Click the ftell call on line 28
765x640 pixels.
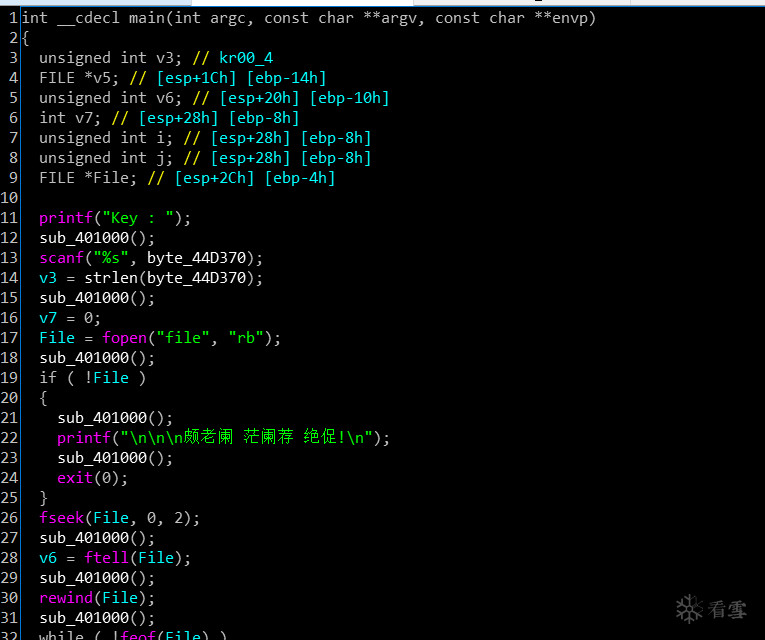pyautogui.click(x=106, y=558)
